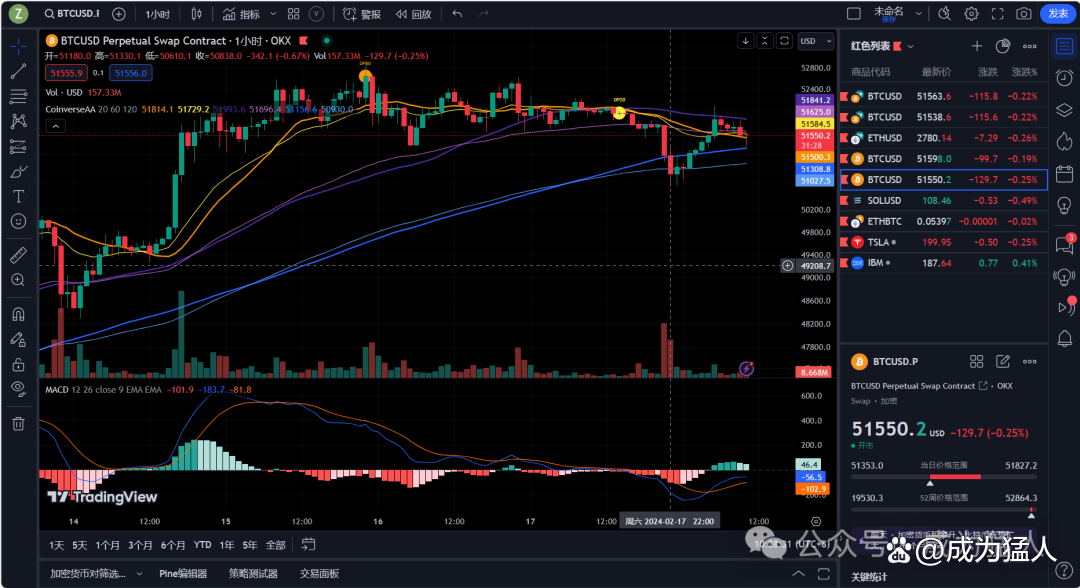The height and width of the screenshot is (588, 1080).
Task: Open the 策略测试器 tab
Action: pos(253,574)
